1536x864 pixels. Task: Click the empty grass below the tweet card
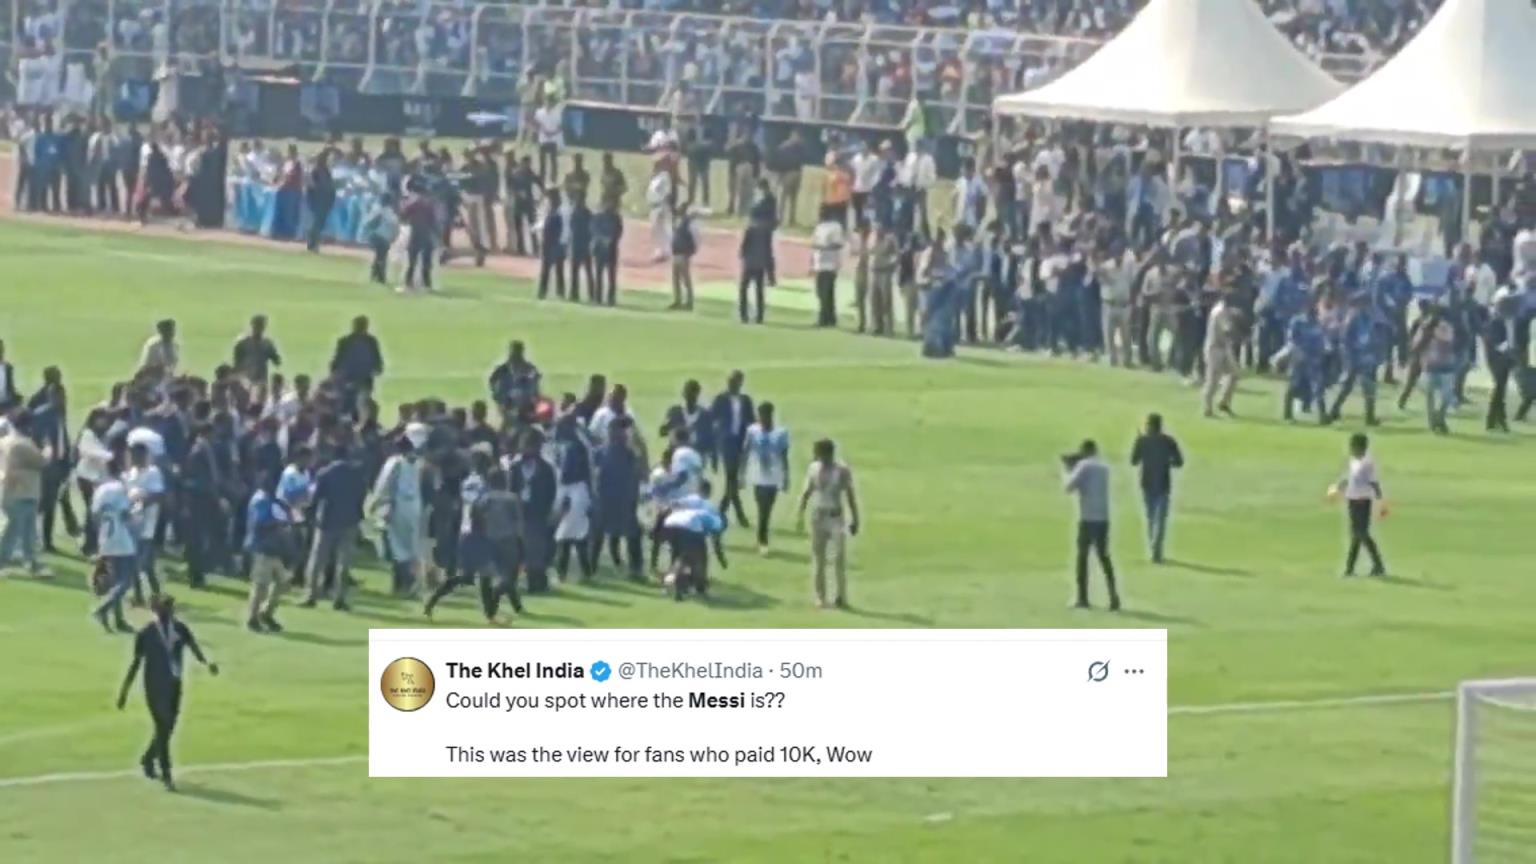760,820
